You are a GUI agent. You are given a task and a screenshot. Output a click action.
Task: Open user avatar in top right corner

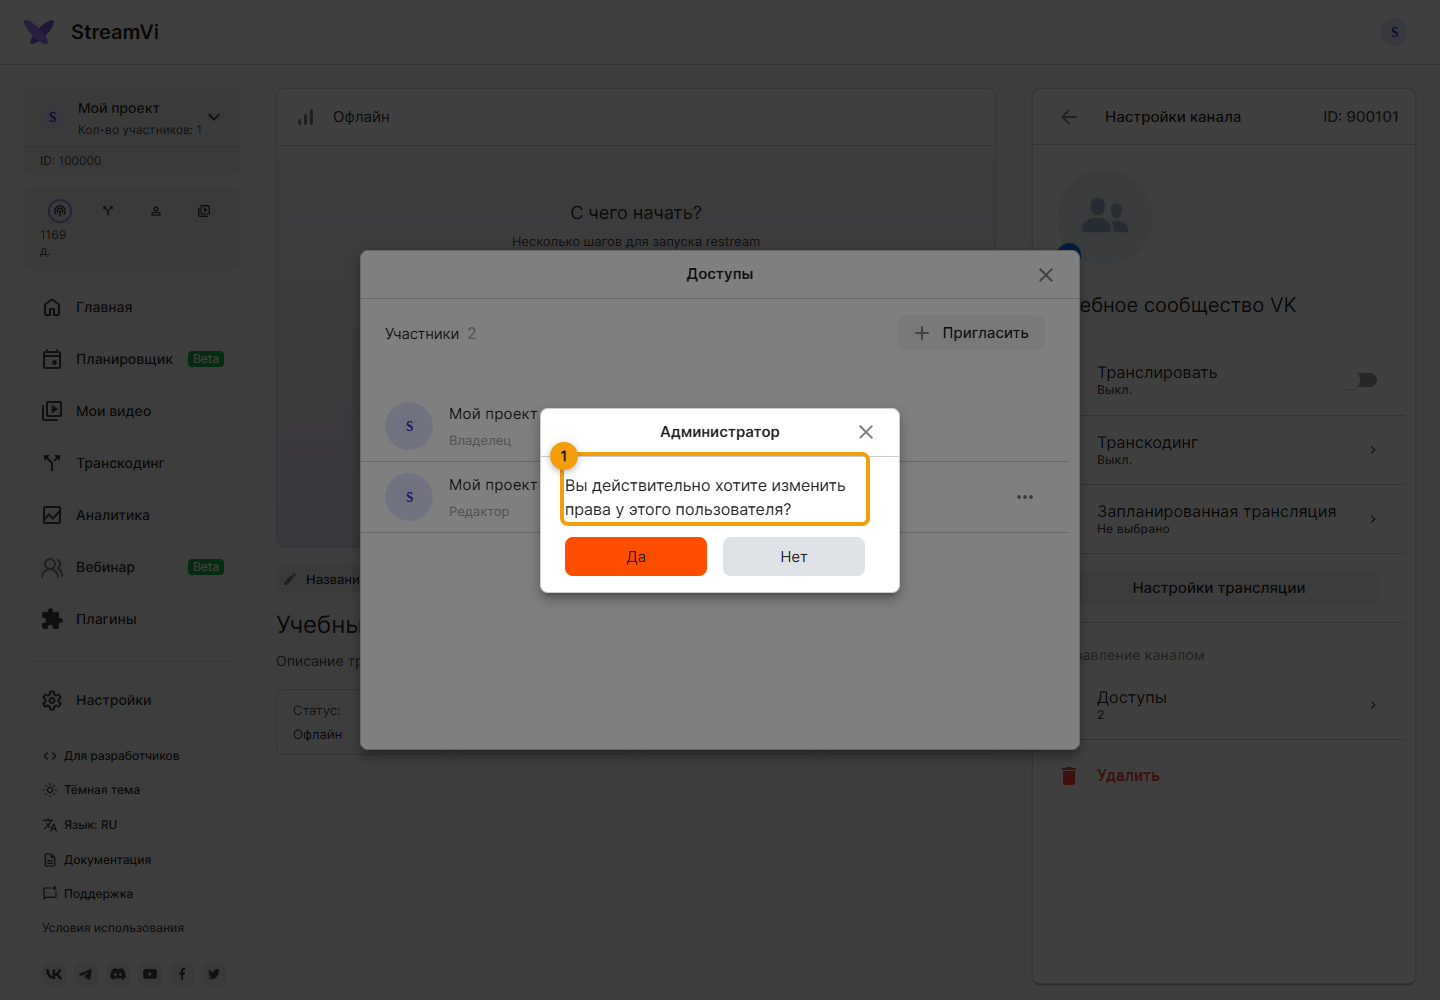click(x=1394, y=32)
